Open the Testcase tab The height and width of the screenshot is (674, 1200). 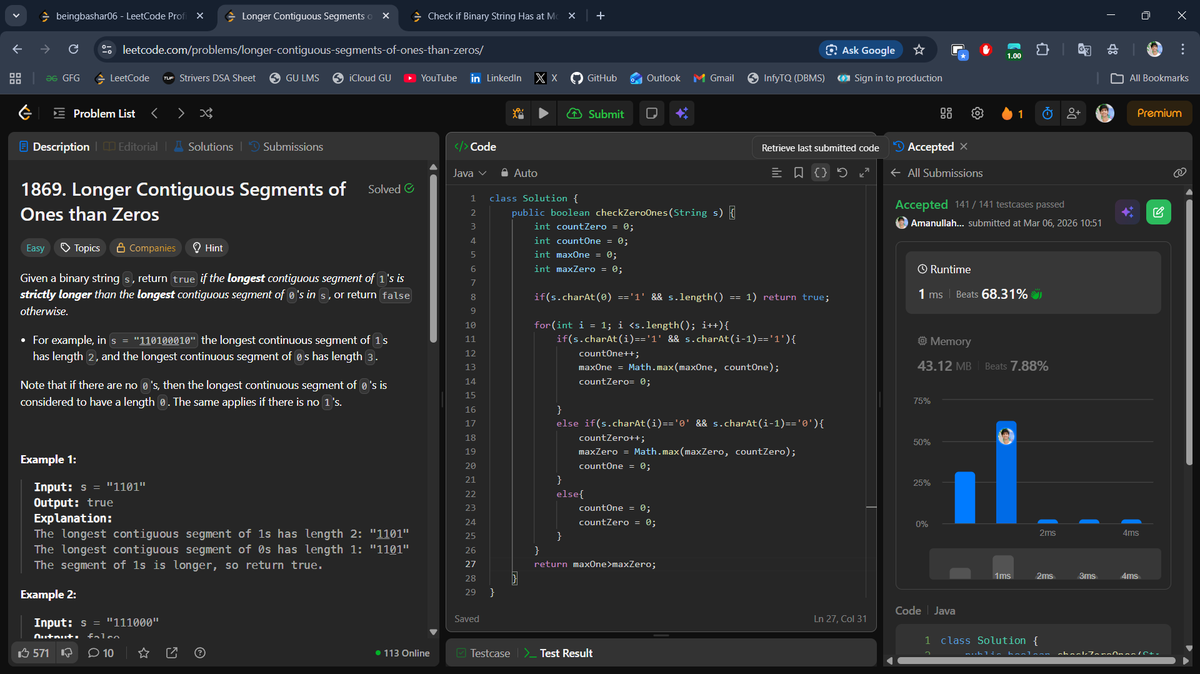click(x=482, y=653)
